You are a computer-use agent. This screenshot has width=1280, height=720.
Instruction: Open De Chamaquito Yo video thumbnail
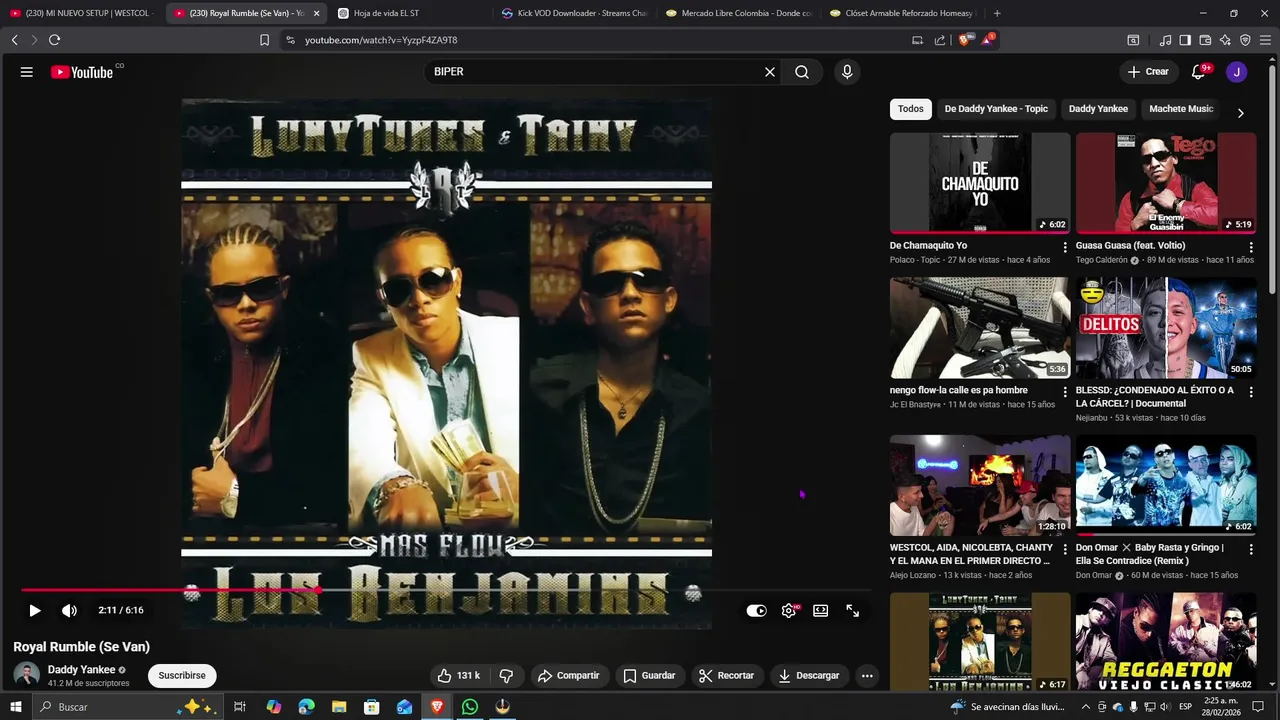pos(980,183)
